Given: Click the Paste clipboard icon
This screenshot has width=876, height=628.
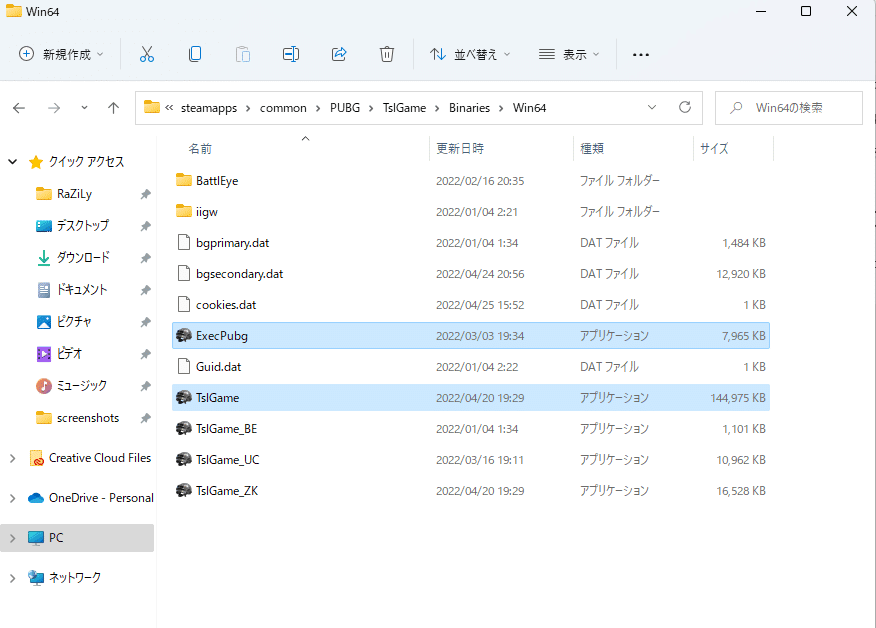Looking at the screenshot, I should [243, 54].
